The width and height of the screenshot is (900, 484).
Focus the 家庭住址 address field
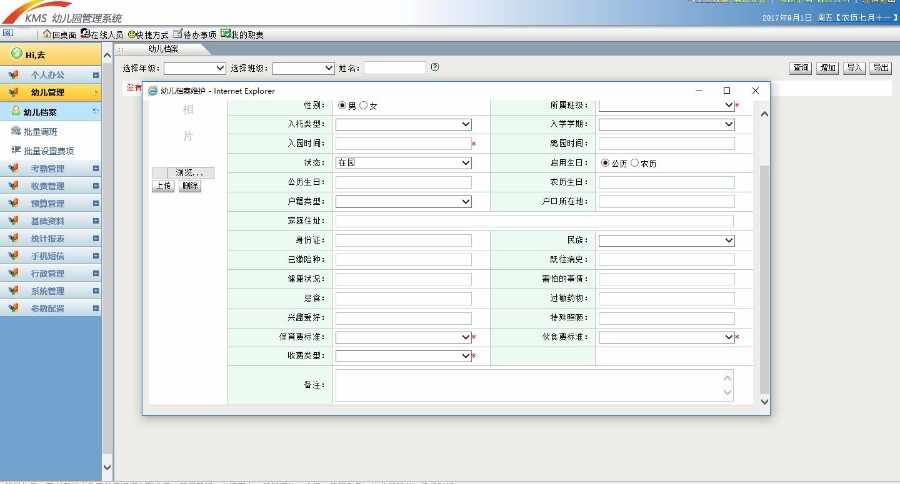point(534,221)
